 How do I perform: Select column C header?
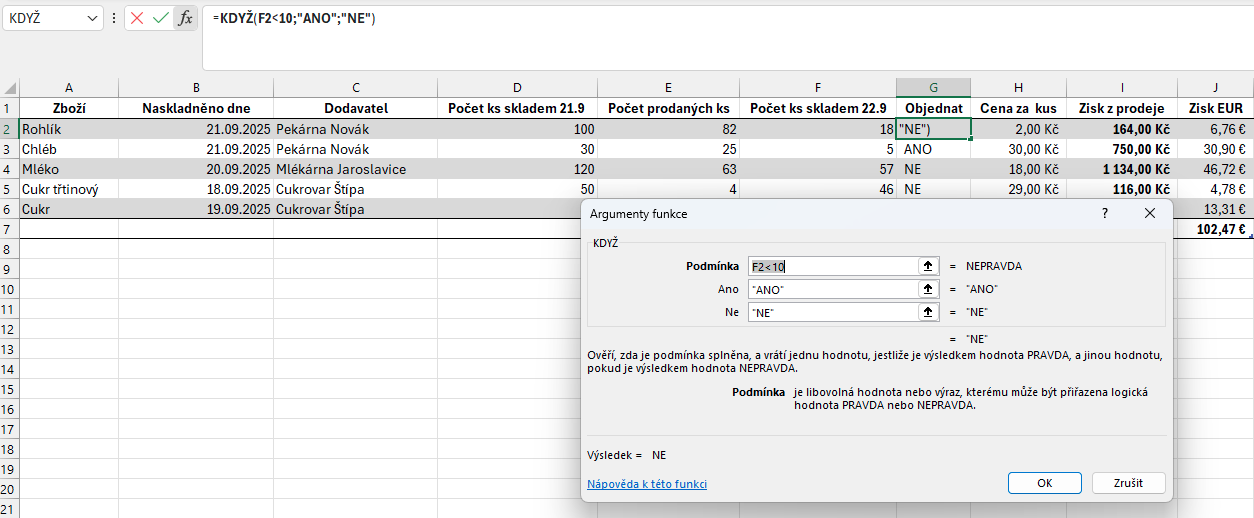[356, 88]
